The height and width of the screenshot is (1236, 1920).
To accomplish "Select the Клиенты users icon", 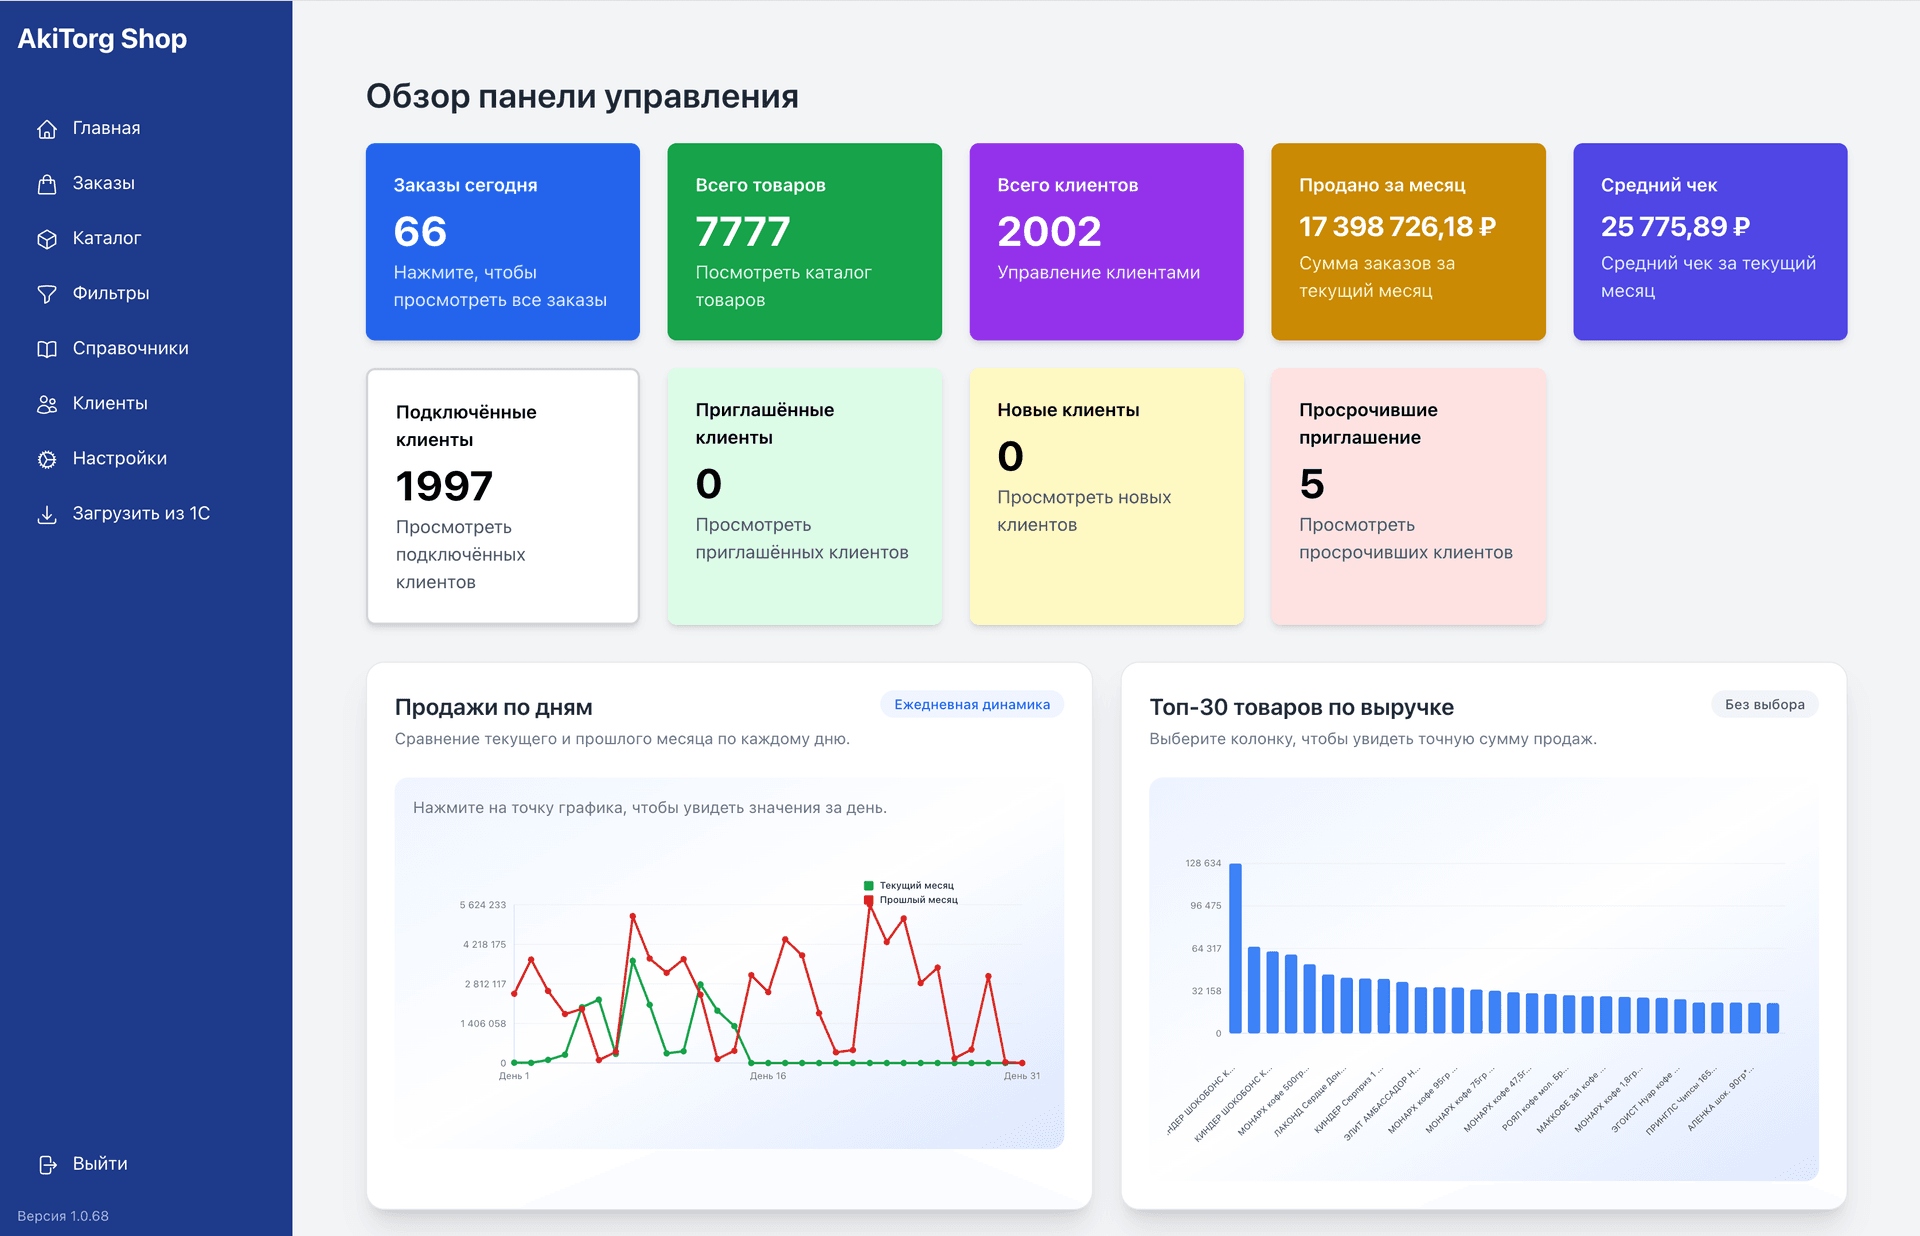I will pyautogui.click(x=46, y=403).
